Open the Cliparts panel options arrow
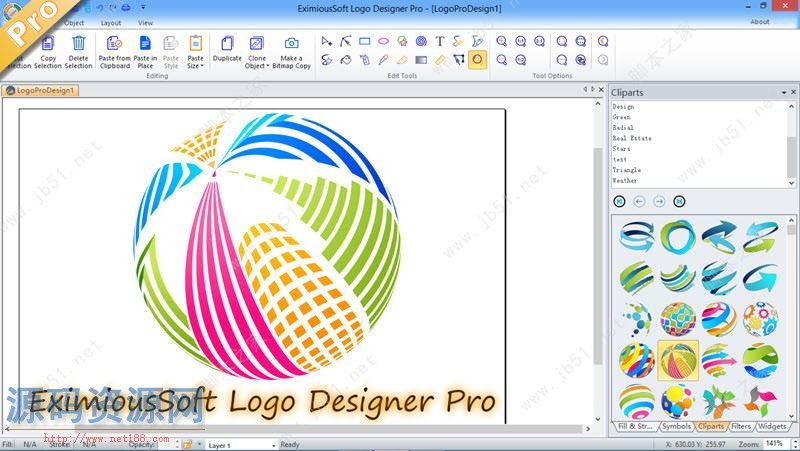Screen dimensions: 800x451 pyautogui.click(x=784, y=92)
